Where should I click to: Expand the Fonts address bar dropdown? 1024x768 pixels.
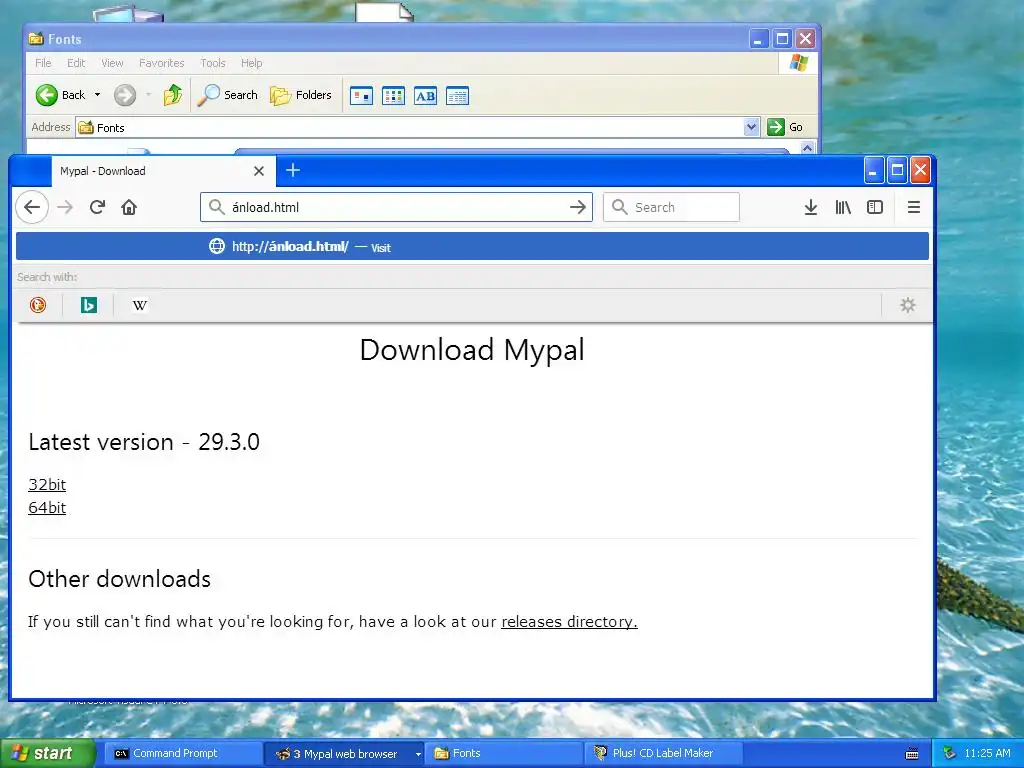coord(751,127)
